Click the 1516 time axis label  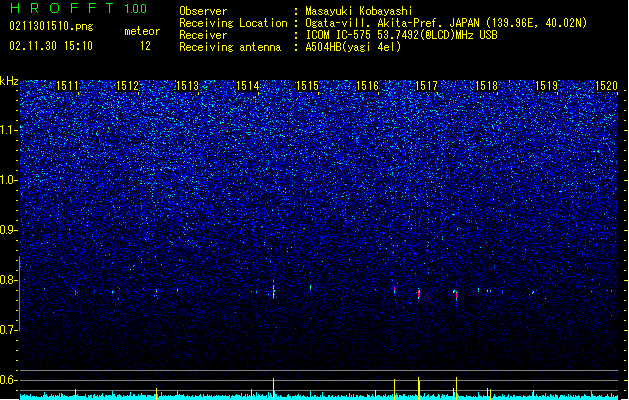click(x=367, y=86)
